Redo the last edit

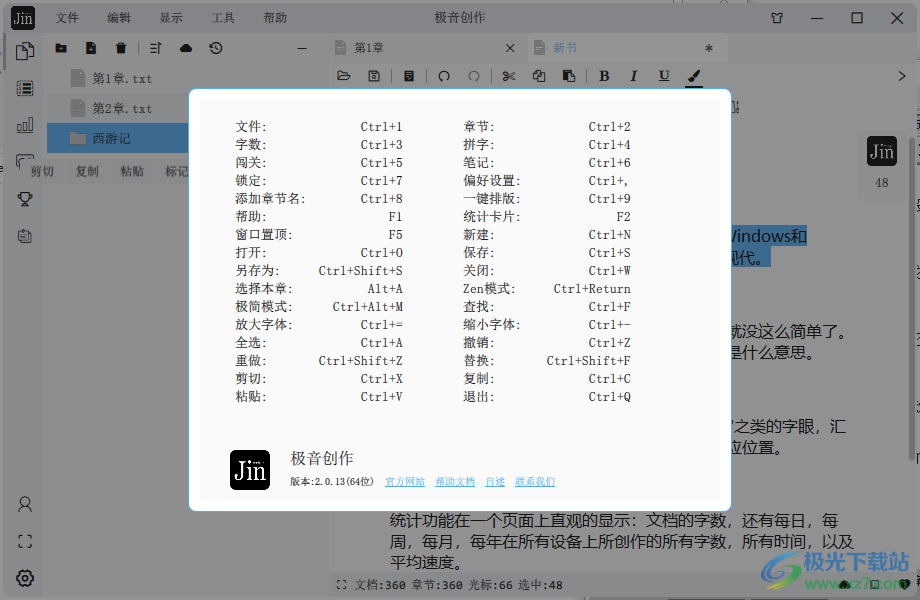tap(474, 76)
